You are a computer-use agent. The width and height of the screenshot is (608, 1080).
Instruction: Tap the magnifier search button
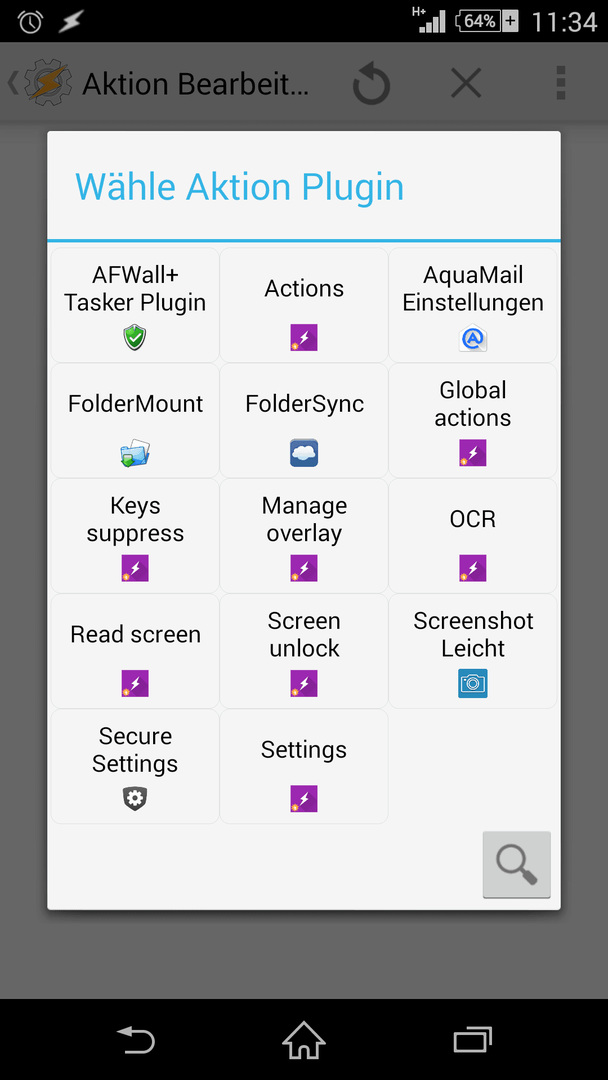click(x=516, y=864)
